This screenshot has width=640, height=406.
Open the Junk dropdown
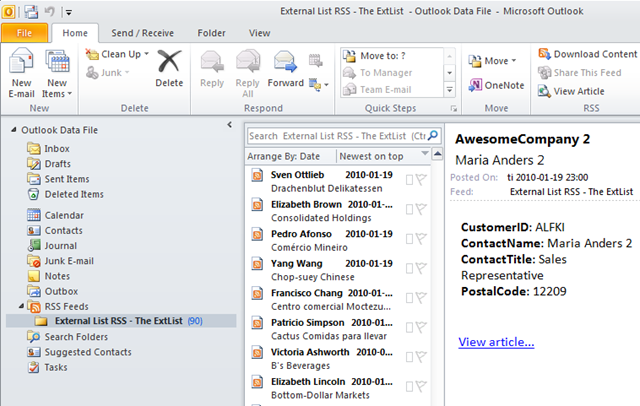point(108,73)
